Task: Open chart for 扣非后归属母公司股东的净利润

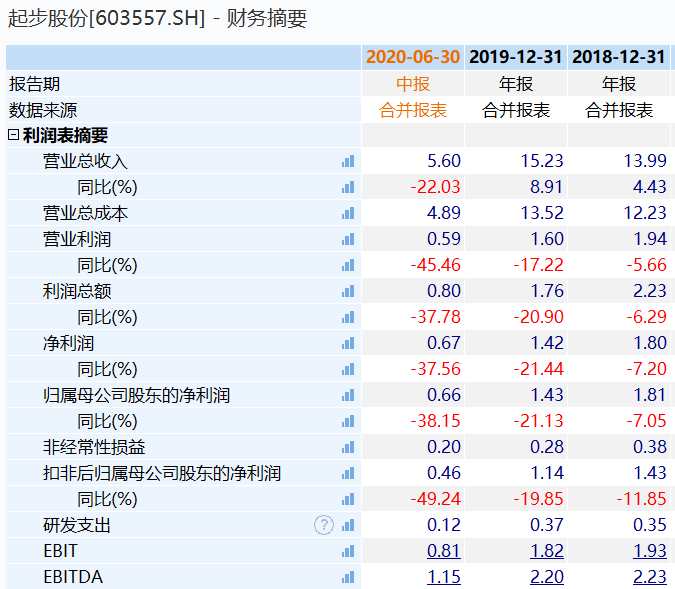Action: tap(348, 473)
